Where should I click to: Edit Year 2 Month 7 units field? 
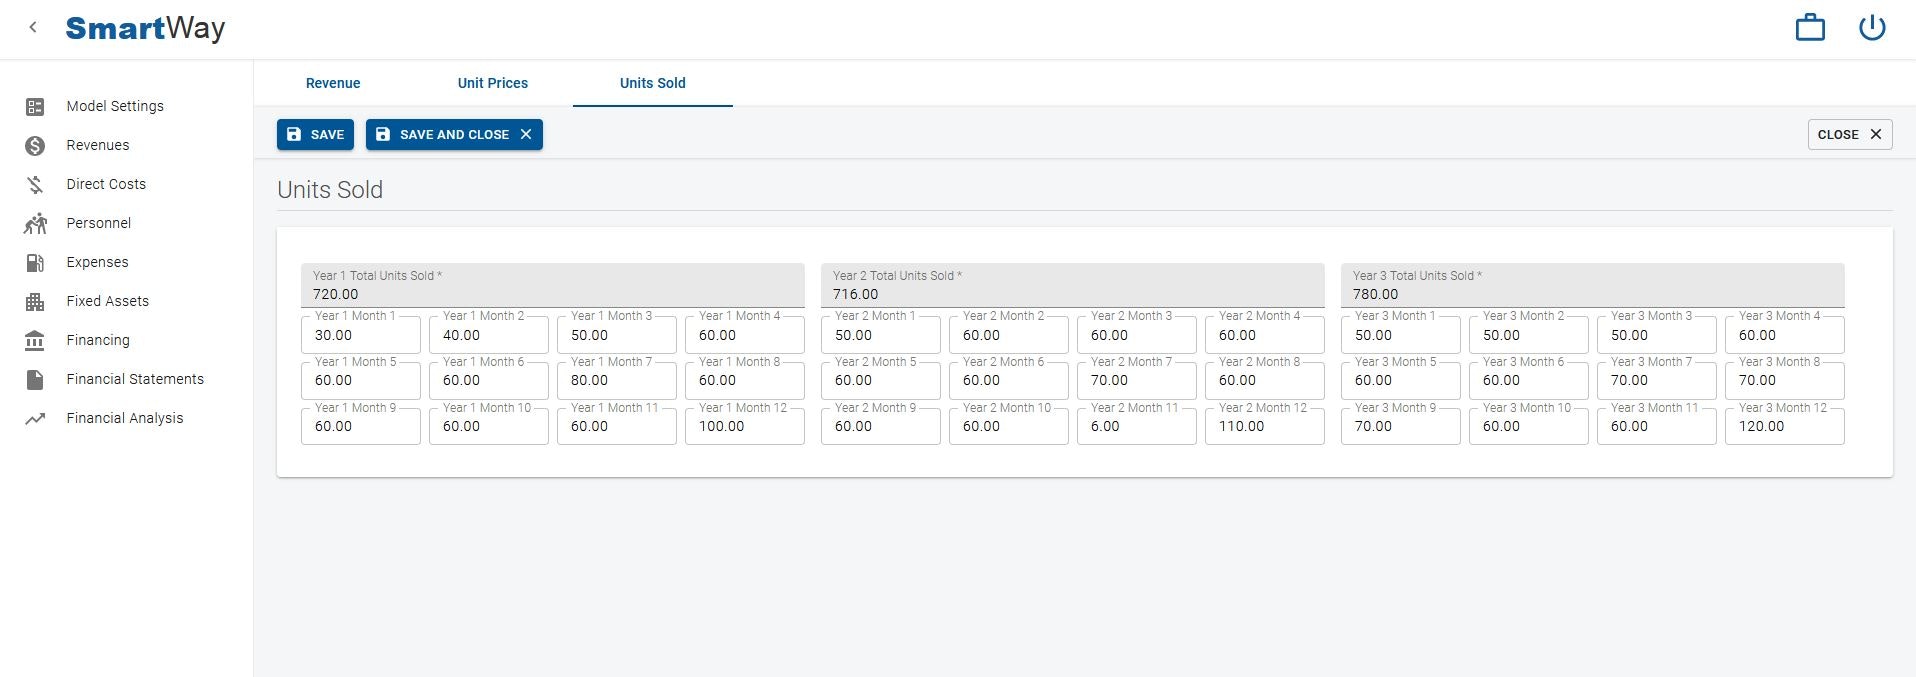(x=1137, y=380)
